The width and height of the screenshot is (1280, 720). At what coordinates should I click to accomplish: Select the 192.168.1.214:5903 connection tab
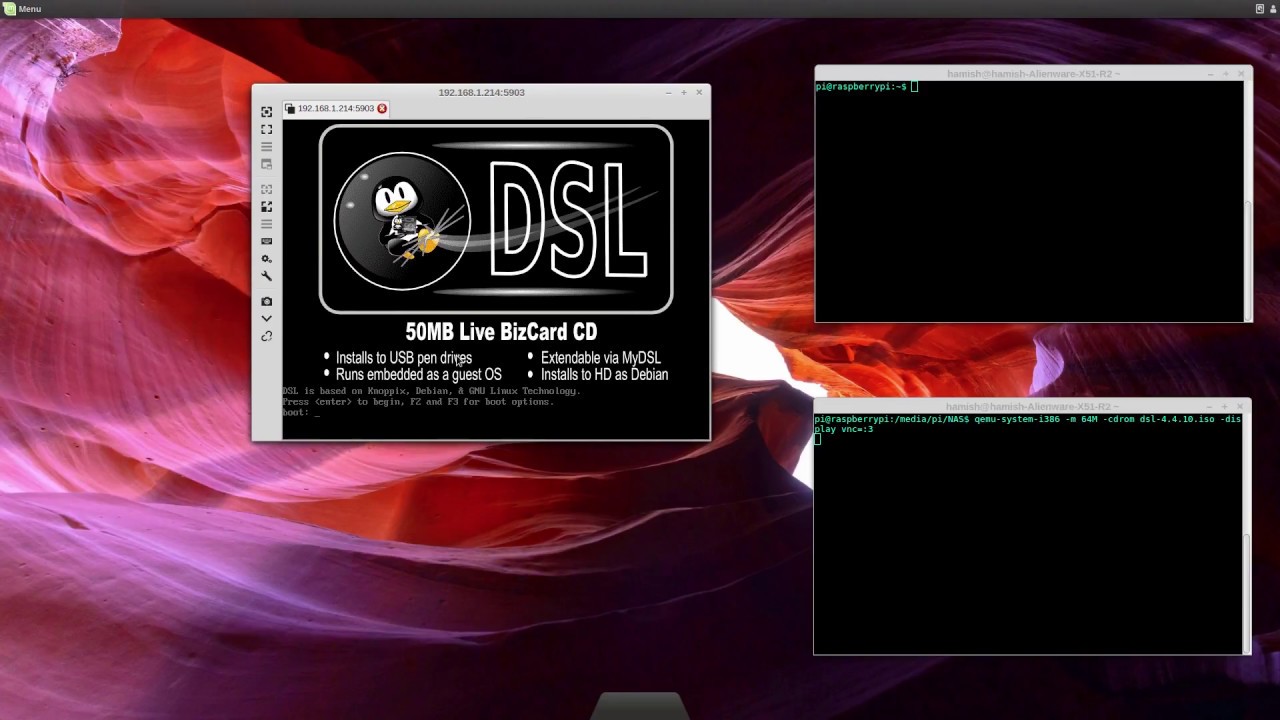point(336,108)
